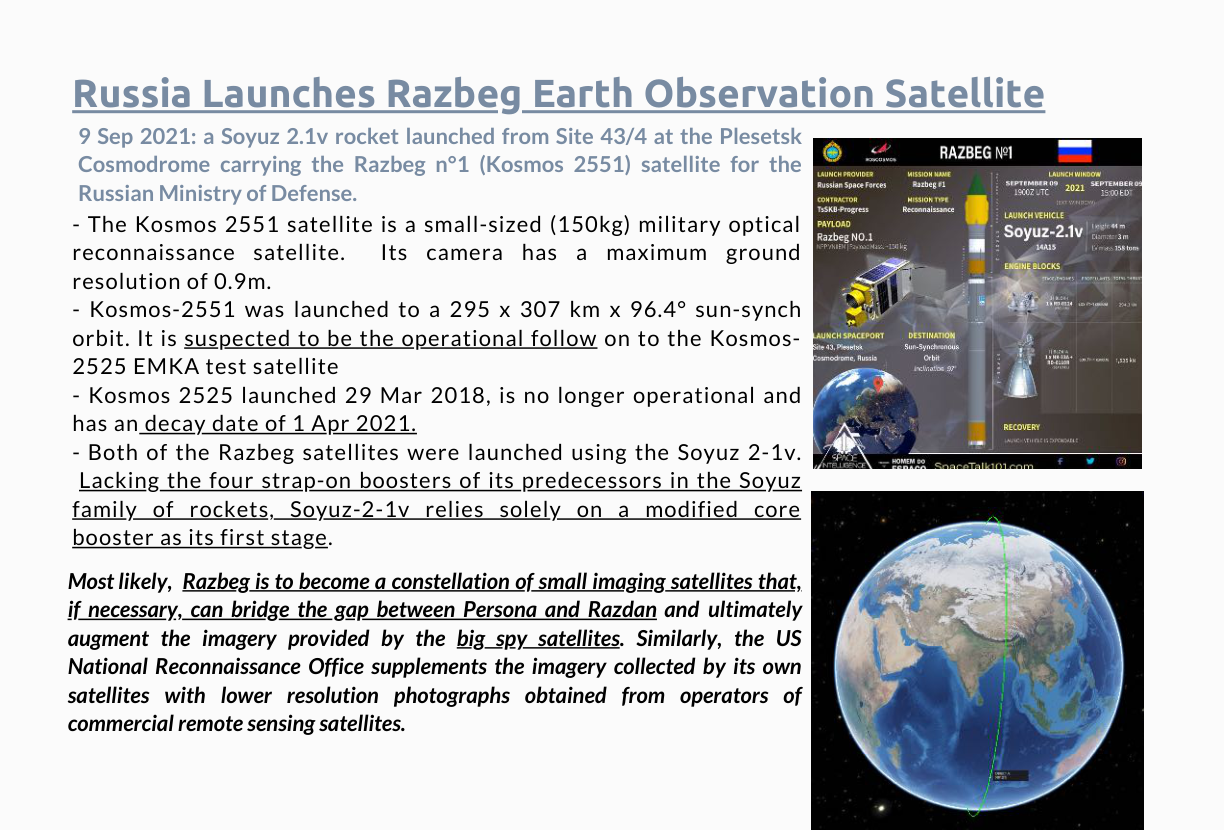Screen dimensions: 1224x830
Task: Click 'Russian Space Forces' text in infographic
Action: tap(852, 185)
